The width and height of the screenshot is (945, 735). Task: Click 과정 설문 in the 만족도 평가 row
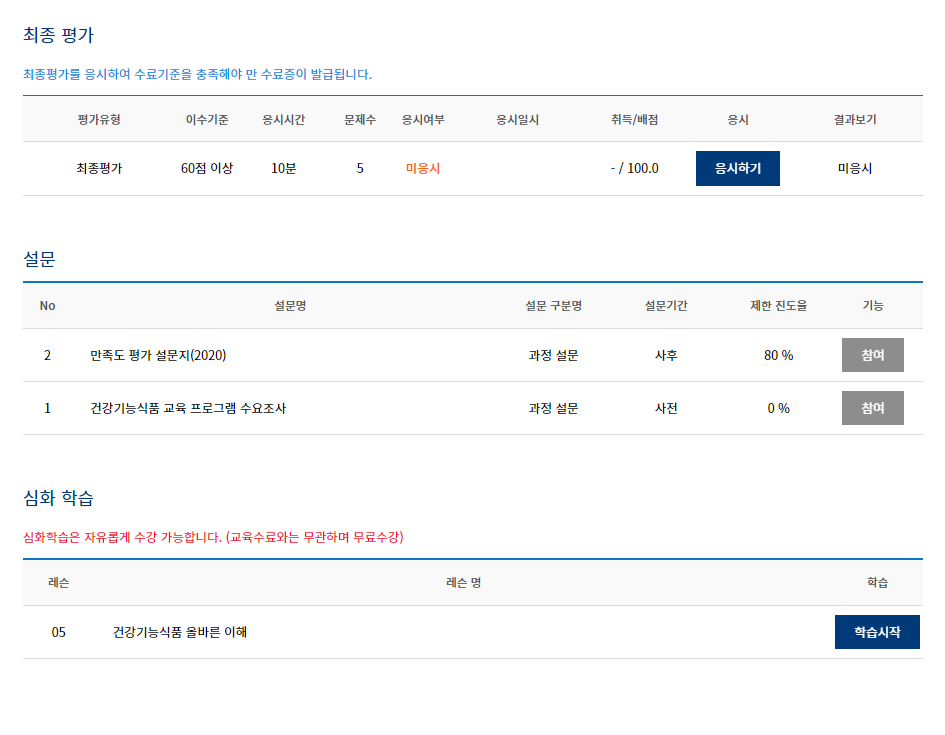click(553, 355)
